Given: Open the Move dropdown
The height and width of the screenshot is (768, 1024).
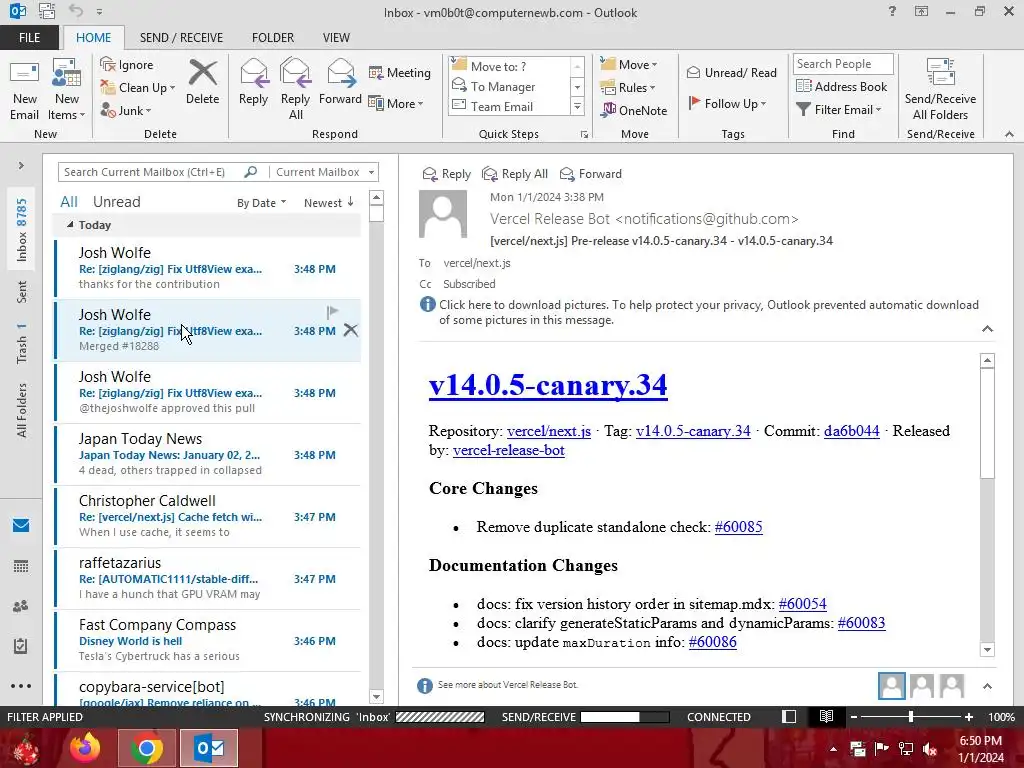Looking at the screenshot, I should click(x=629, y=65).
